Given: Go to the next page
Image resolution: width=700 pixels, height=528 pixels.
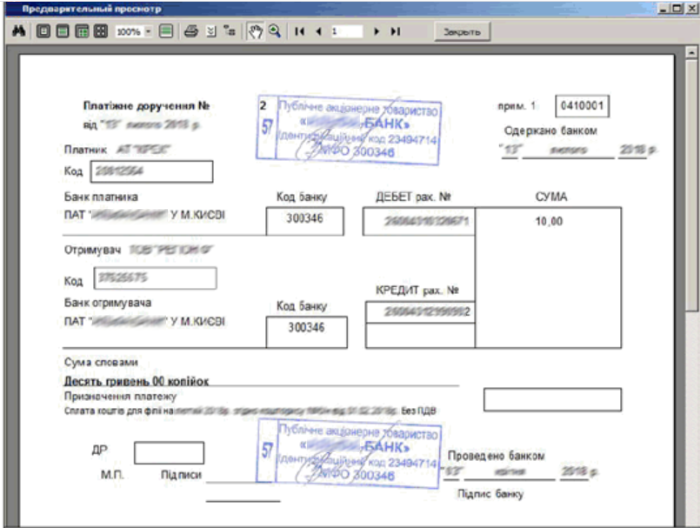Looking at the screenshot, I should point(376,31).
